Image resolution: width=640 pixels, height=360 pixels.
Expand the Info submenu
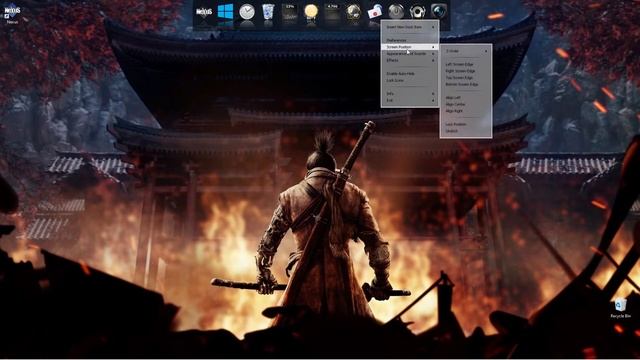[410, 93]
